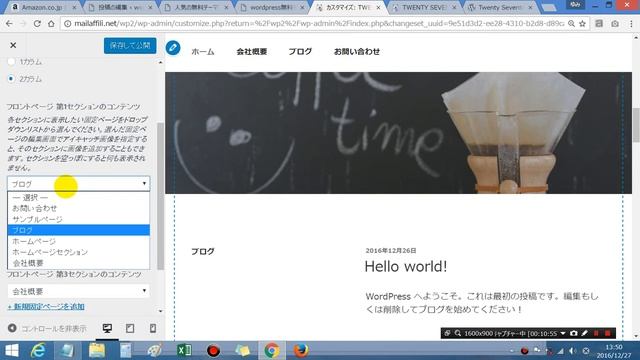
Task: Switch to the 投稿の編集 browser tab
Action: click(120, 7)
